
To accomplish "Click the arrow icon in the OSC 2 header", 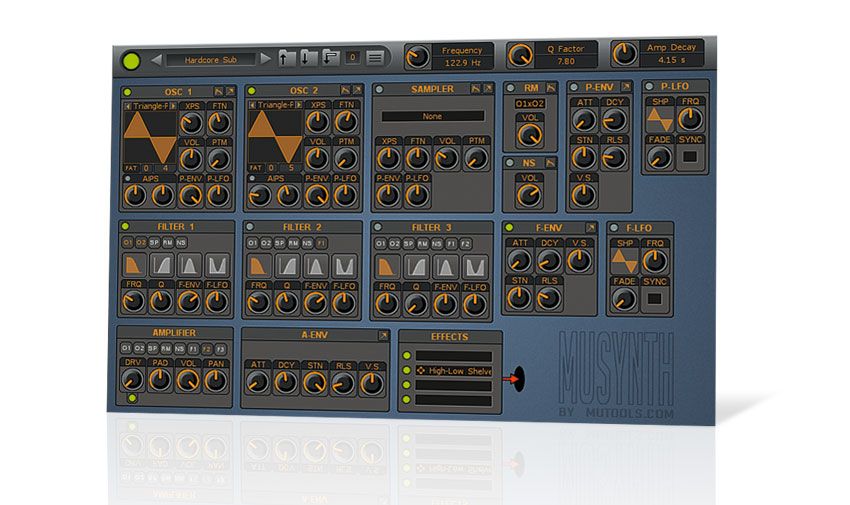I will tap(357, 89).
